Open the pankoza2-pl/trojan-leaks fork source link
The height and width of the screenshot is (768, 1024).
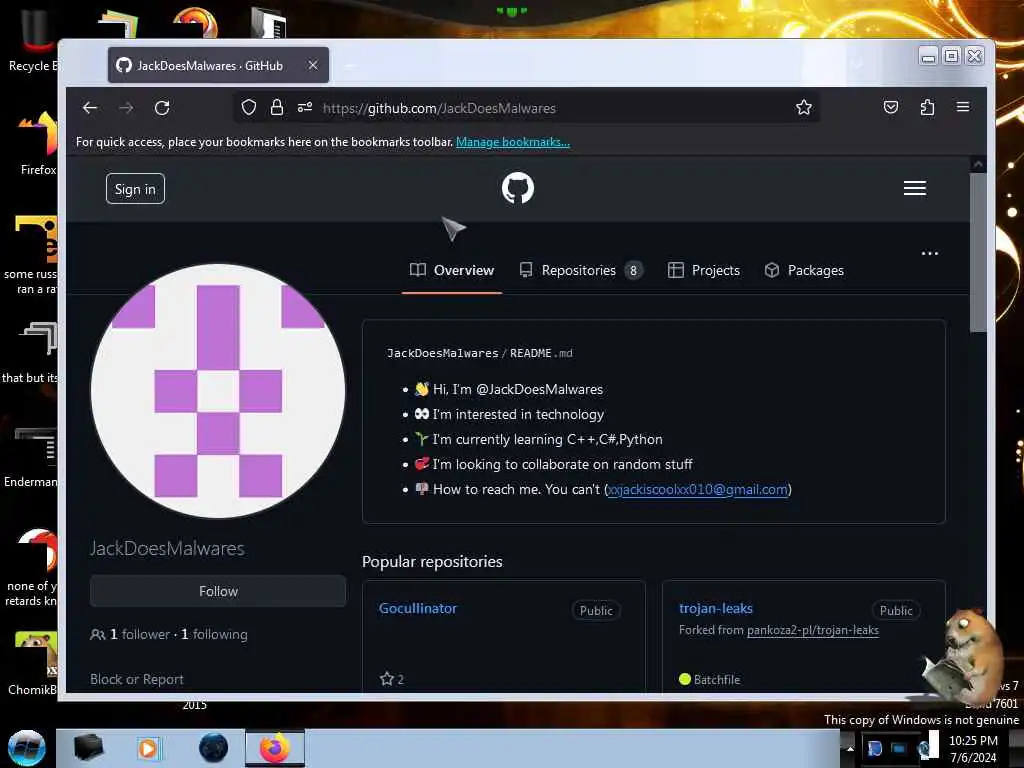tap(813, 630)
